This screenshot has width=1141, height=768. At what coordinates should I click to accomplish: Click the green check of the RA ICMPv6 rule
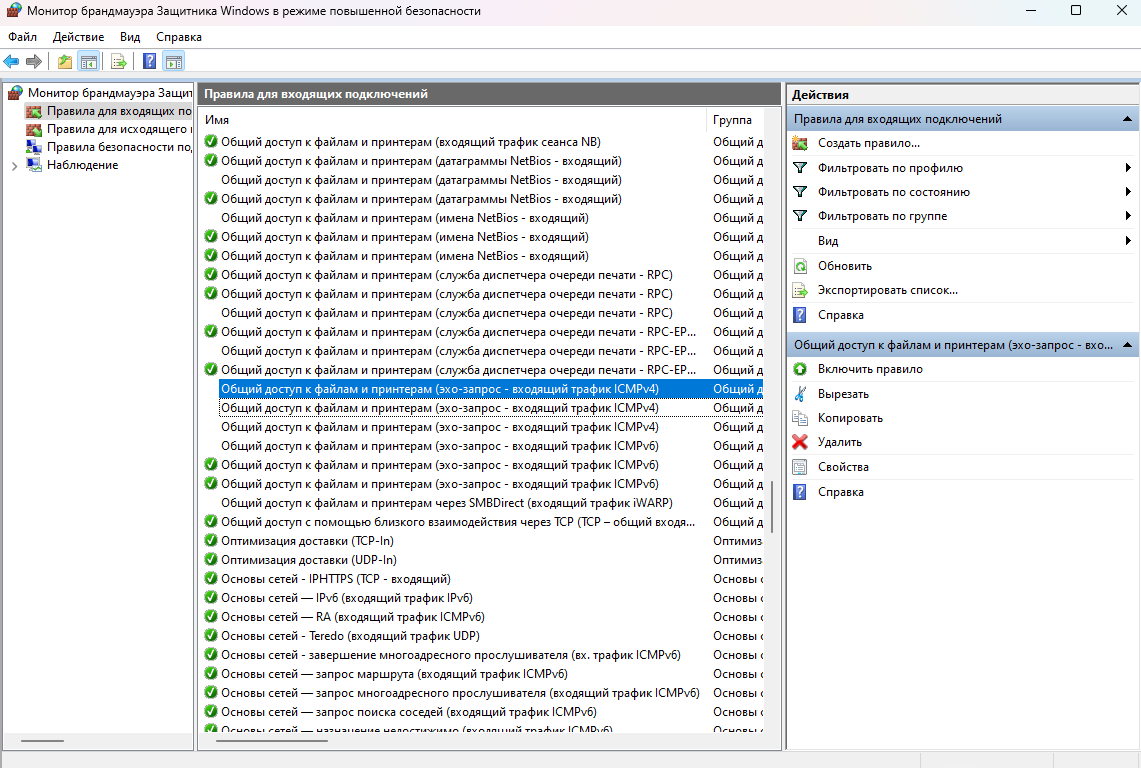coord(211,617)
